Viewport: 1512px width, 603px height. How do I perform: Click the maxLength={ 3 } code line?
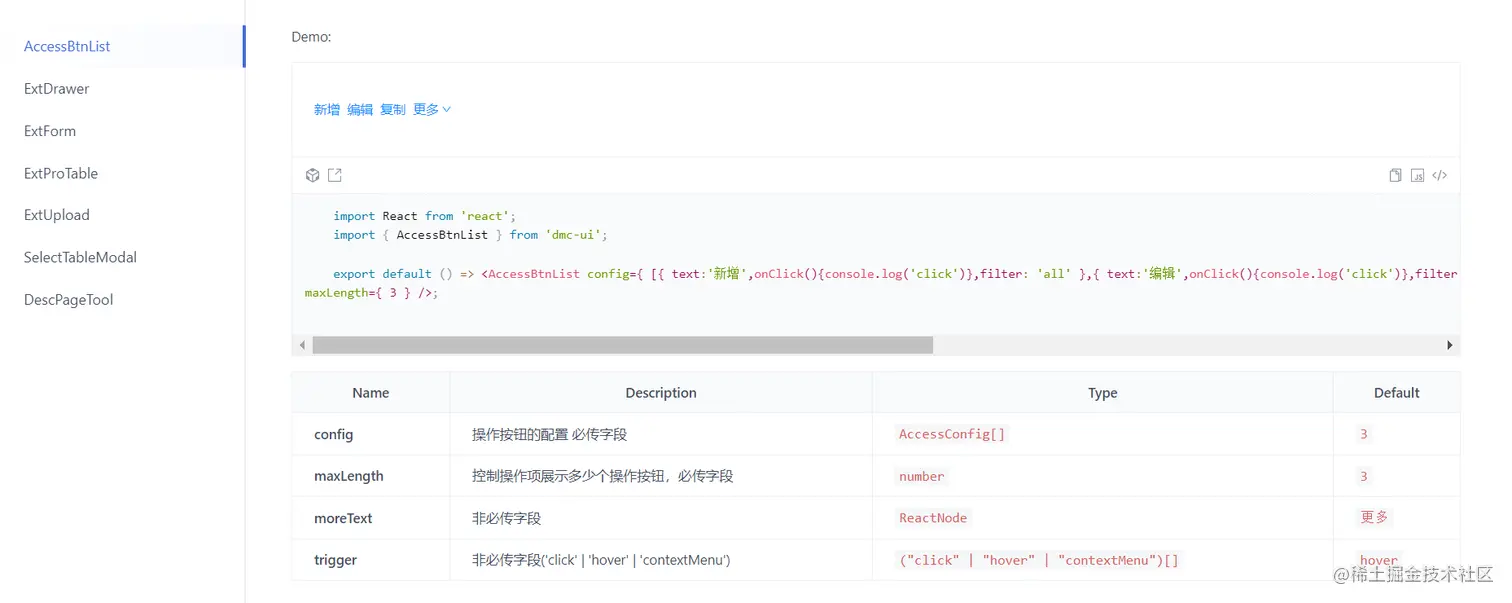371,293
